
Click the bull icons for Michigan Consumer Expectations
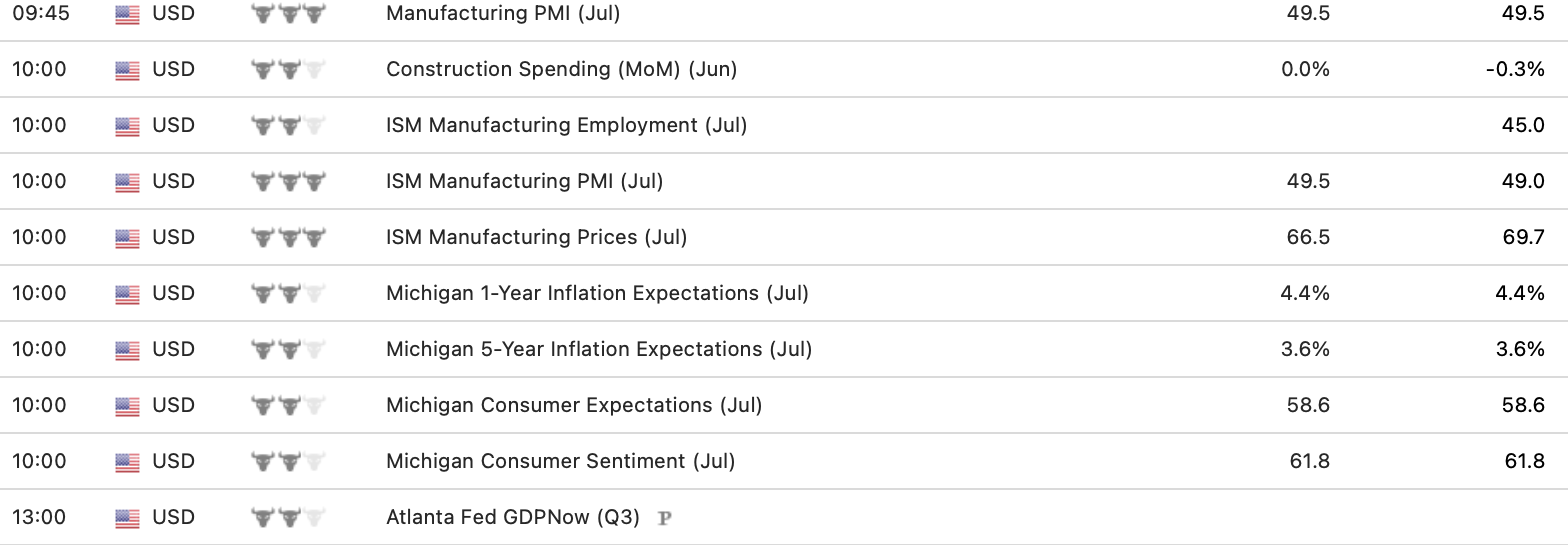coord(288,406)
